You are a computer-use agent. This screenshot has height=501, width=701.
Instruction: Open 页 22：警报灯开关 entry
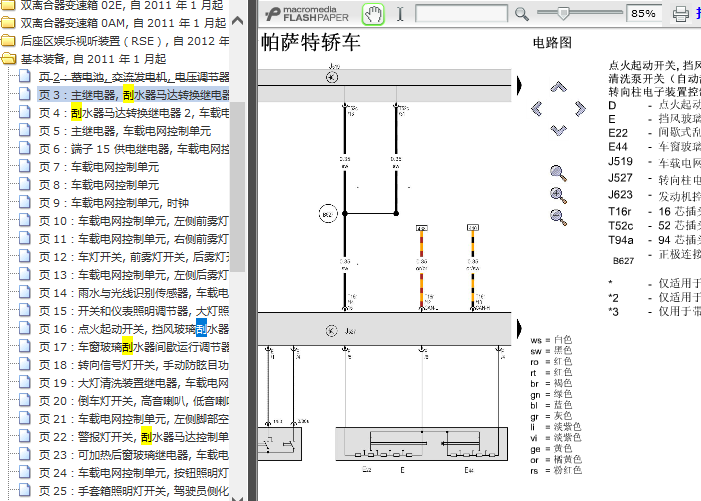[134, 437]
